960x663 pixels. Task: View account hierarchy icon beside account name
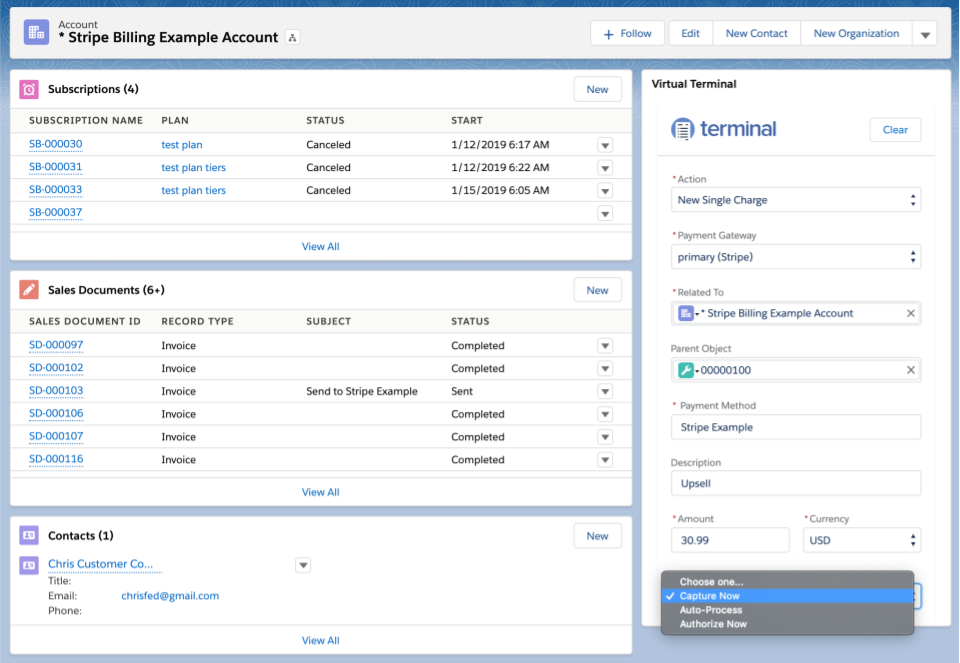[x=293, y=38]
